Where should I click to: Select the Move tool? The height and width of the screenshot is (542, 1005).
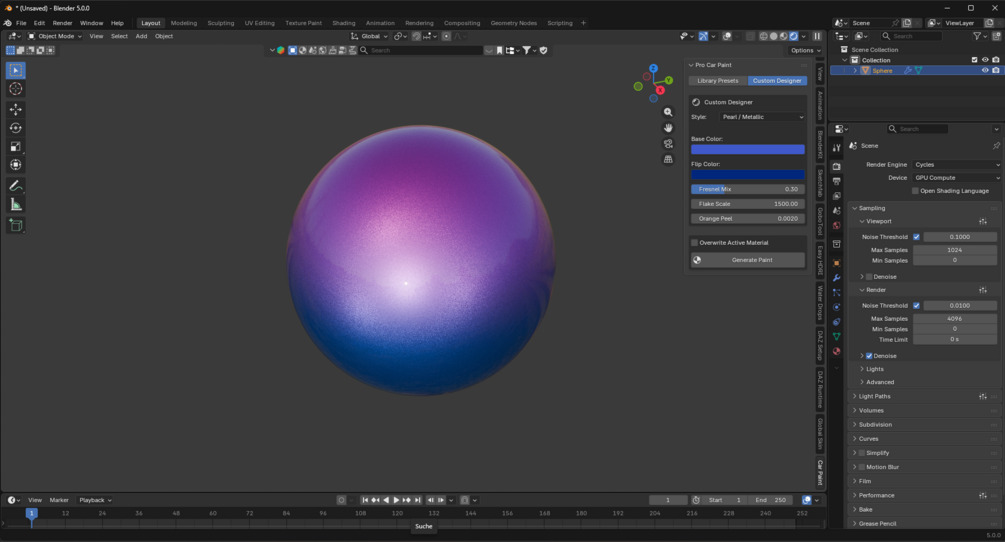[16, 110]
